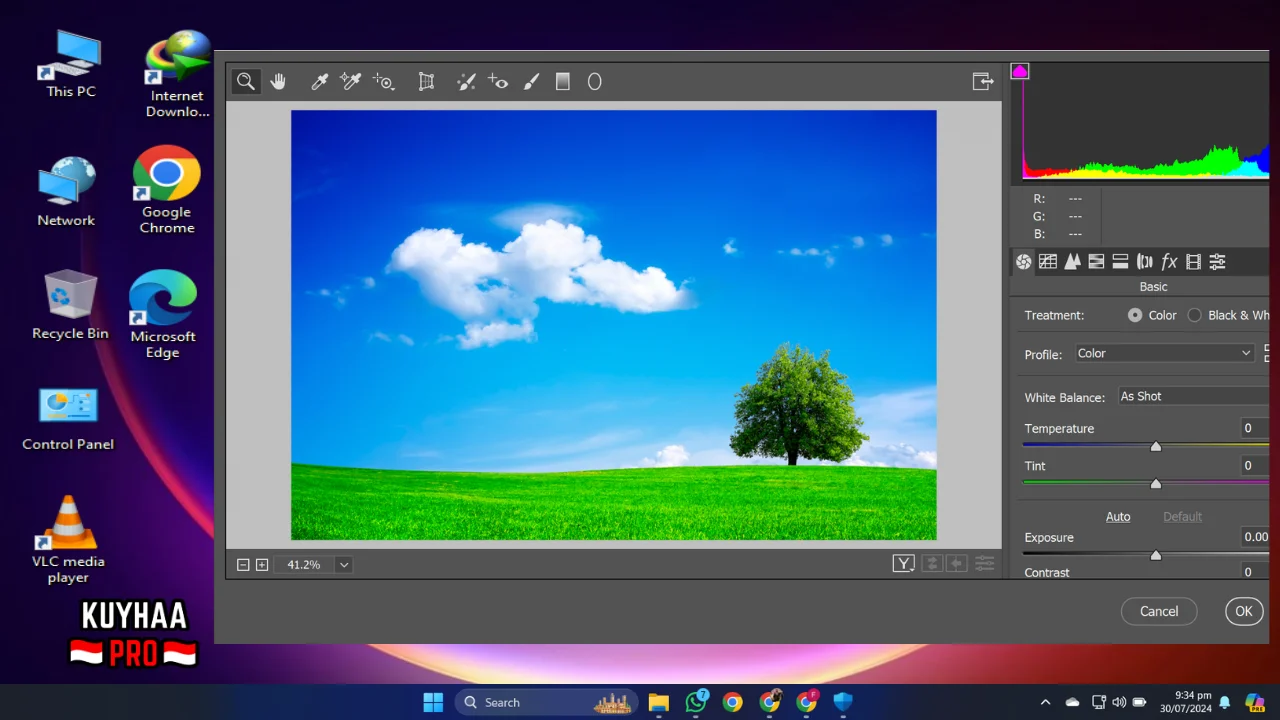The width and height of the screenshot is (1280, 720).
Task: Select the Zoom tool in Camera Raw toolbar
Action: 246,82
